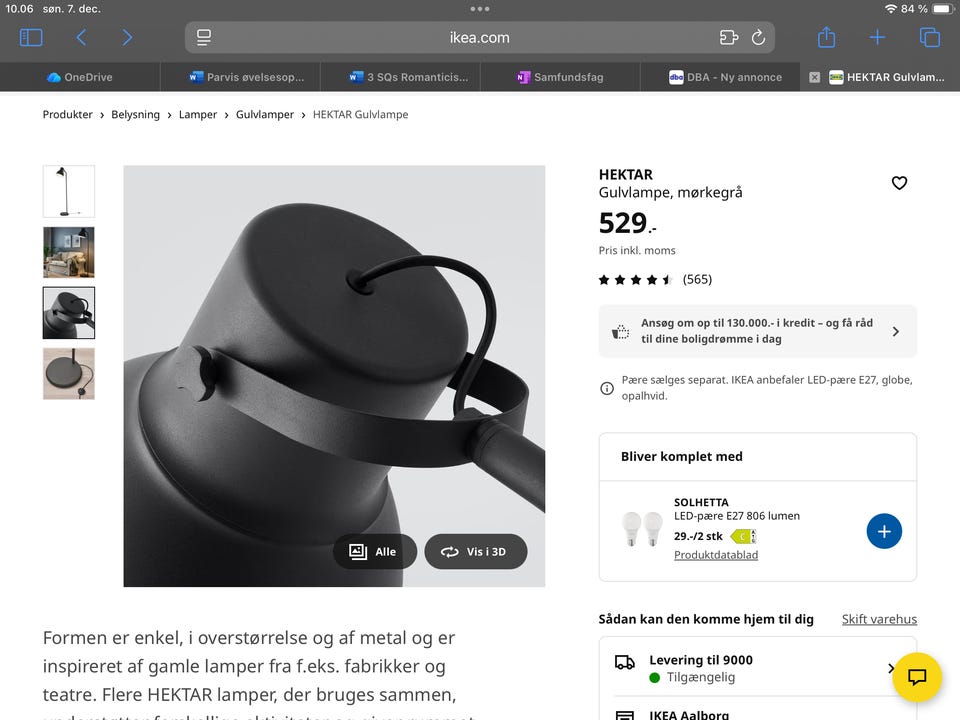960x720 pixels.
Task: Open the Produkter breadcrumb
Action: 67,114
